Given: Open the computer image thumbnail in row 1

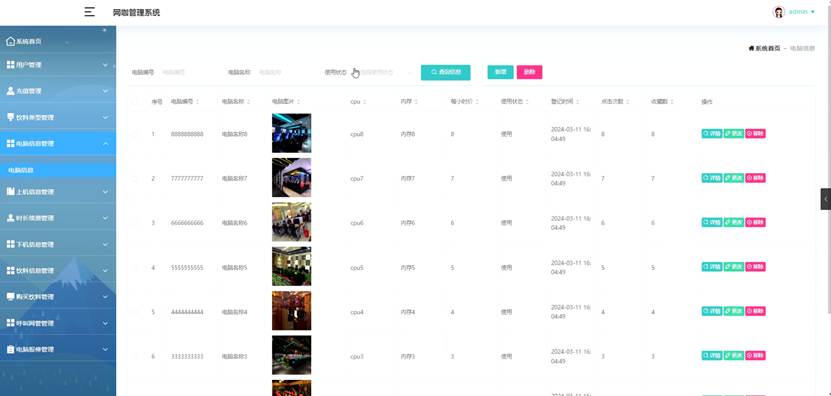Looking at the screenshot, I should tap(291, 133).
